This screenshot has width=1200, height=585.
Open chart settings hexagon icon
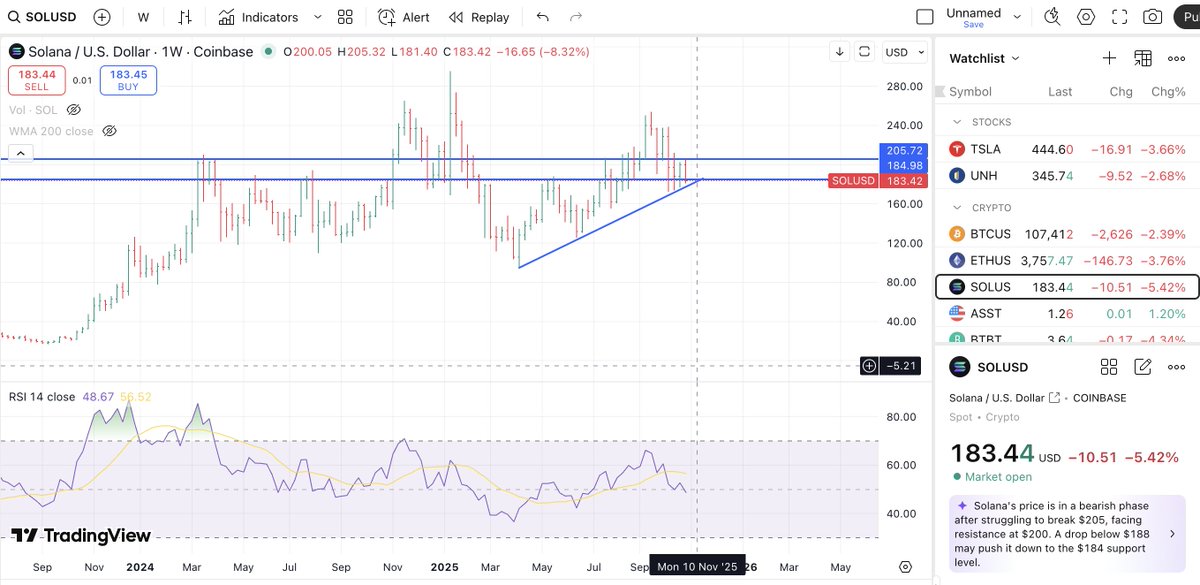[x=1087, y=17]
